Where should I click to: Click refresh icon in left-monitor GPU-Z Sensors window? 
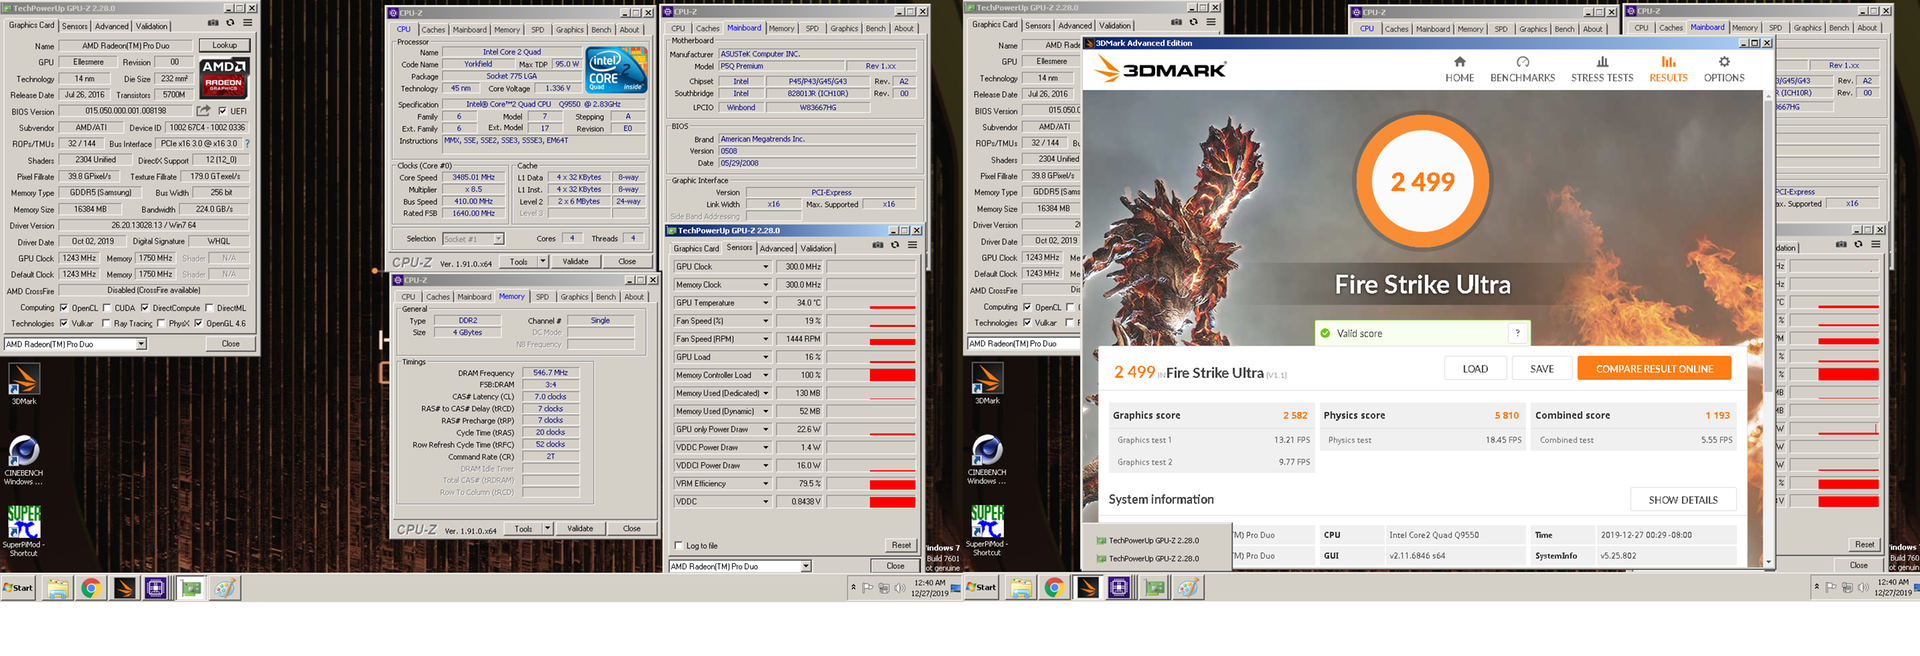[895, 245]
